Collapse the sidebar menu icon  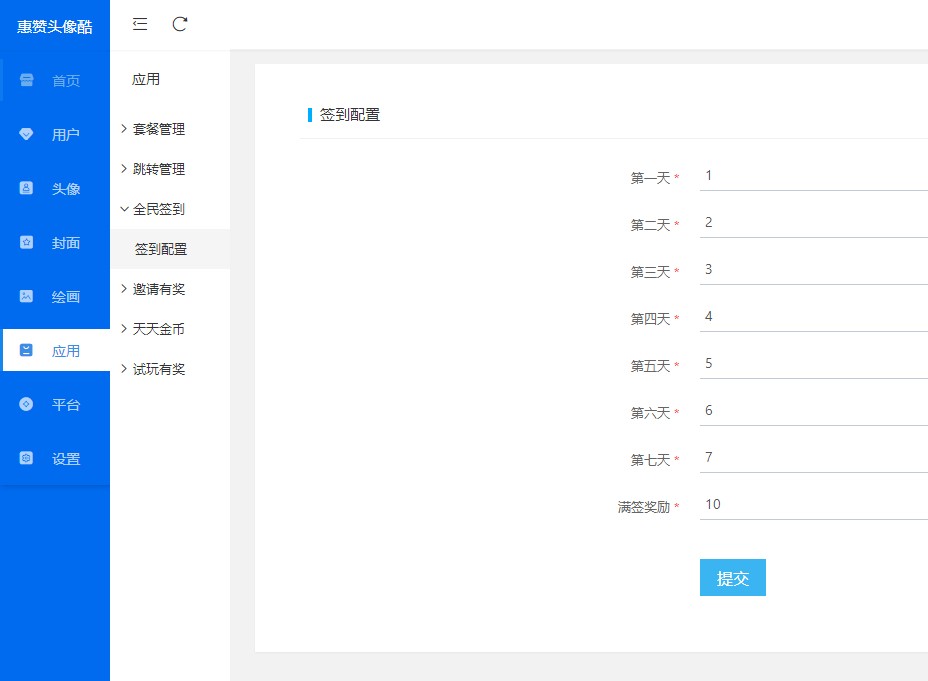coord(140,24)
